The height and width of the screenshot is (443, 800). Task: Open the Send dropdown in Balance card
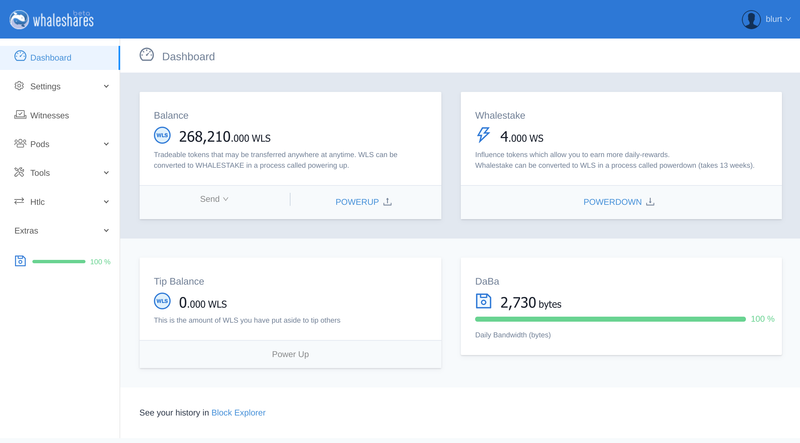[x=214, y=200]
